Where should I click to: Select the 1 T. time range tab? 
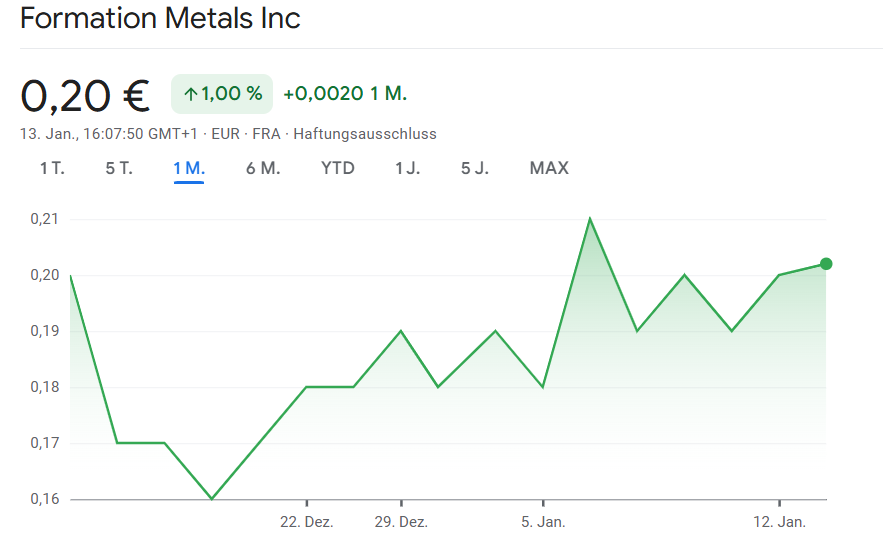[x=52, y=168]
